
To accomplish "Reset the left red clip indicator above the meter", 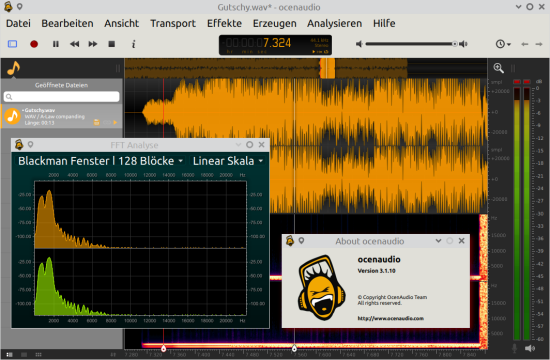I will coord(517,82).
